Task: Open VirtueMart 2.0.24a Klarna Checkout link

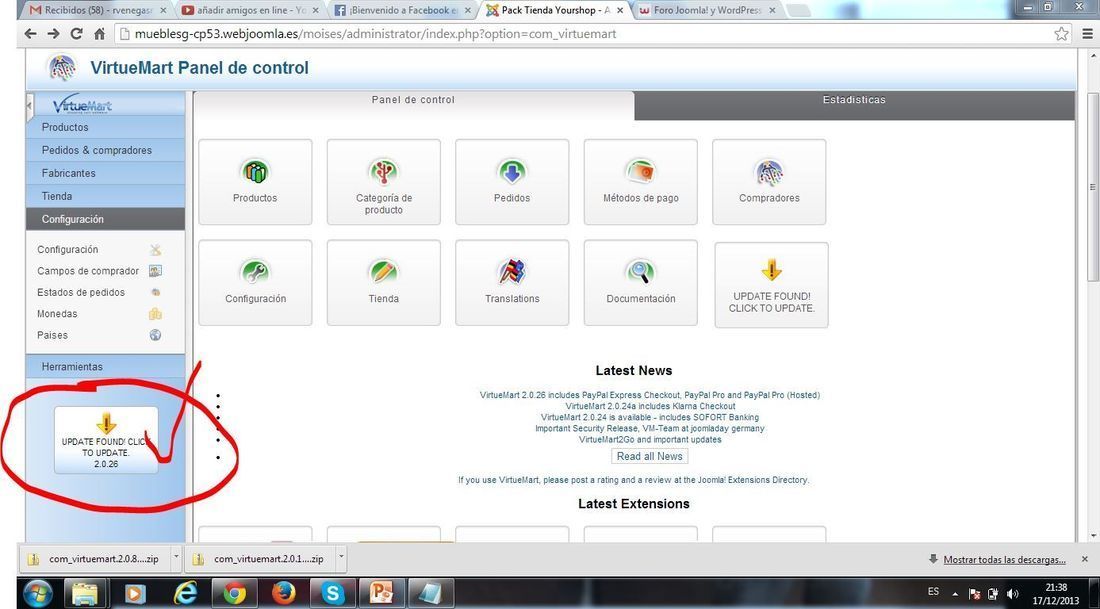Action: [x=650, y=406]
